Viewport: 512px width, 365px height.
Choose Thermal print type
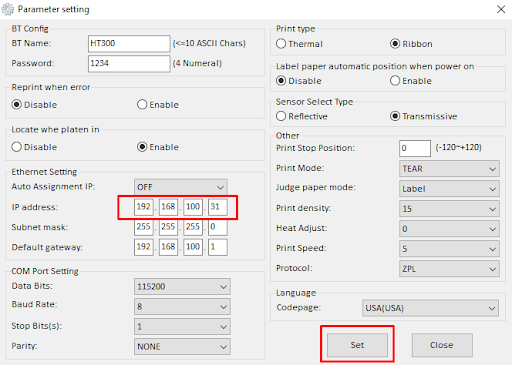299,44
